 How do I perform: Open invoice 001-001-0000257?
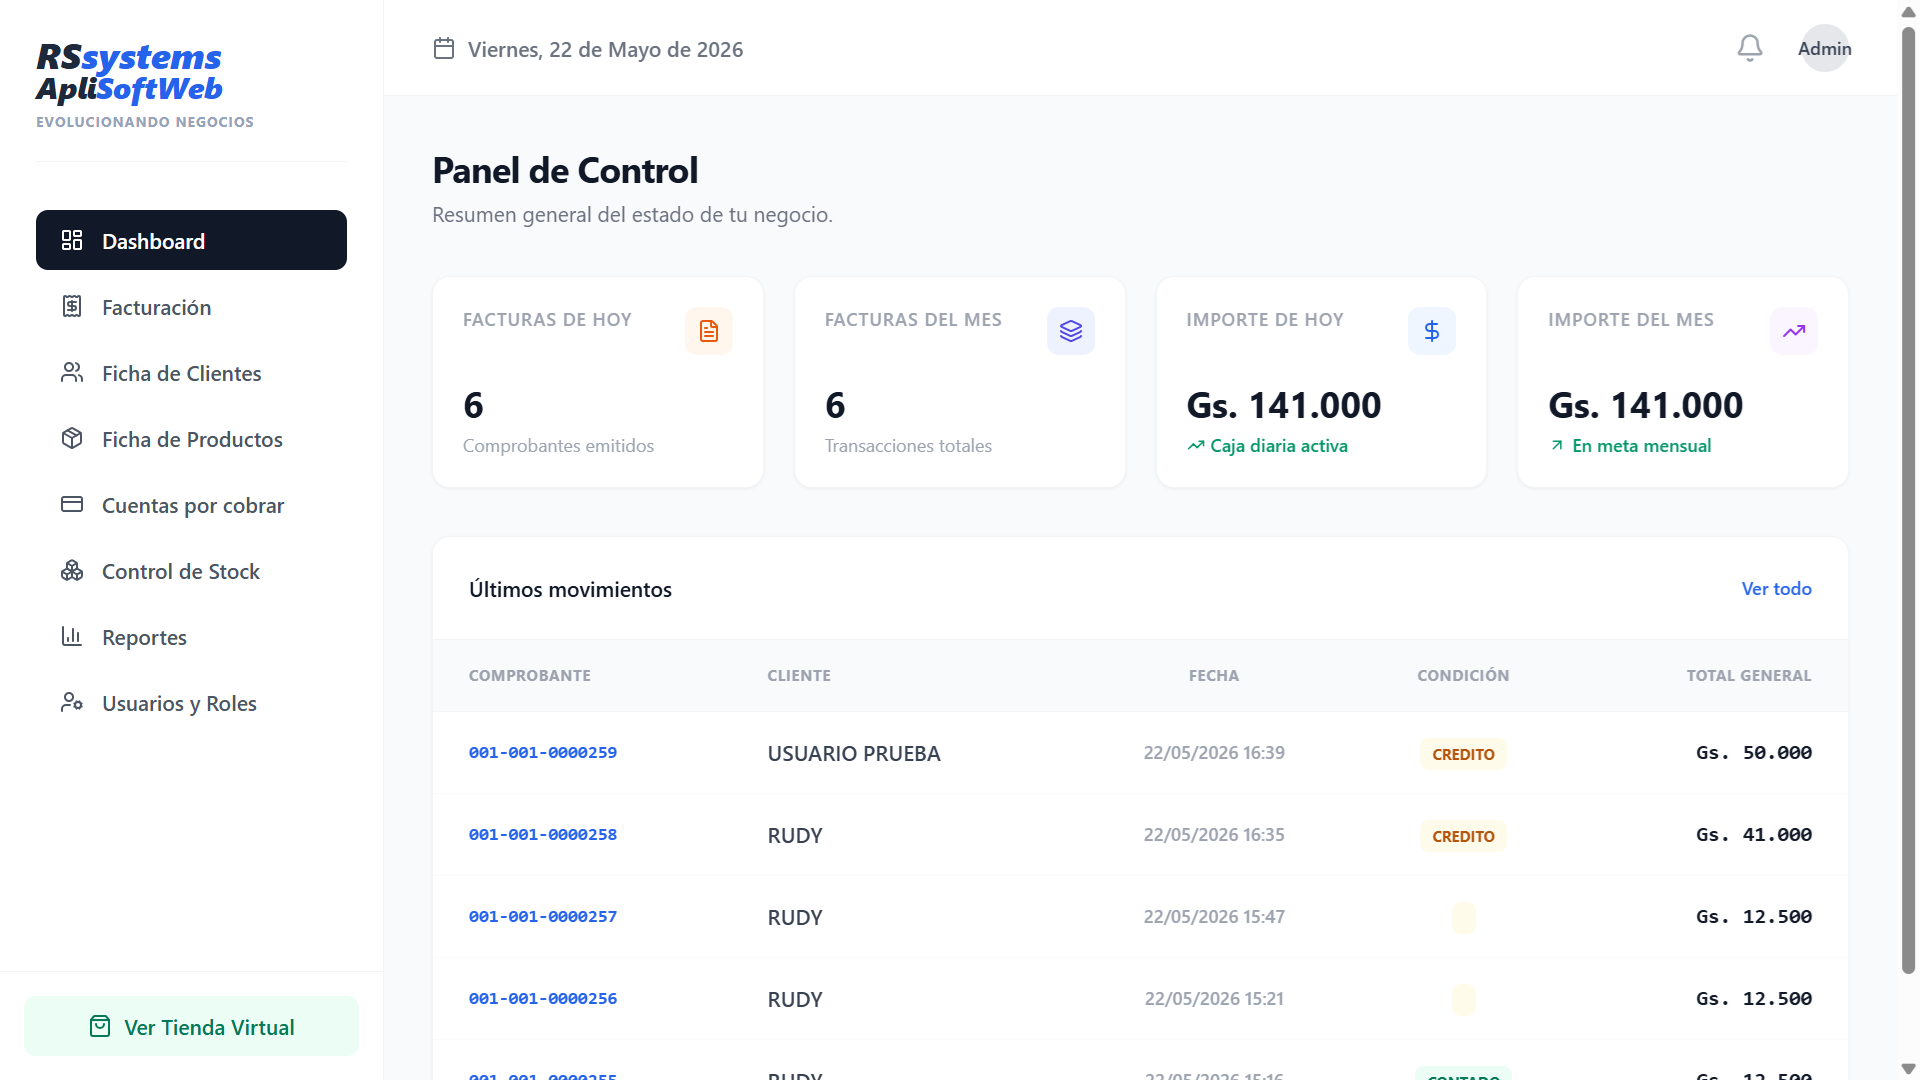coord(543,916)
